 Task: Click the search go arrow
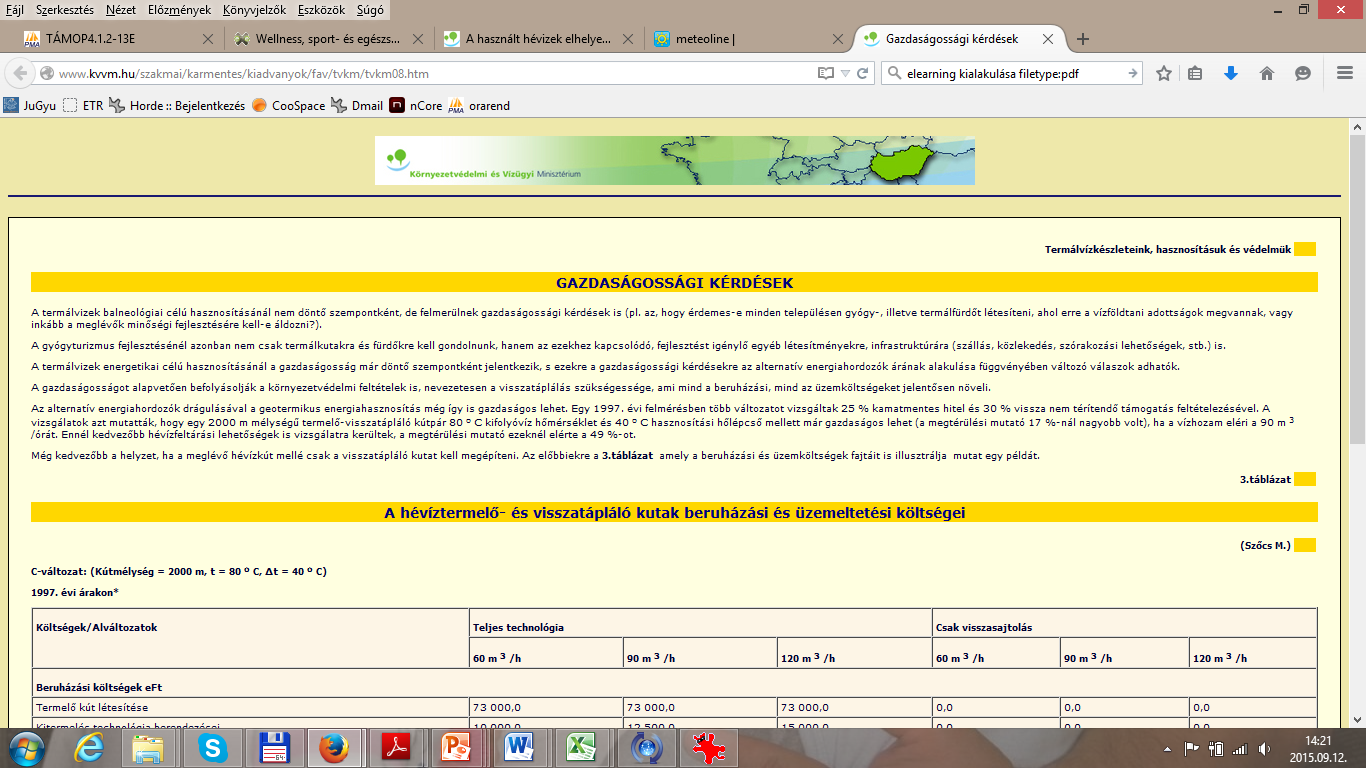[x=1133, y=73]
